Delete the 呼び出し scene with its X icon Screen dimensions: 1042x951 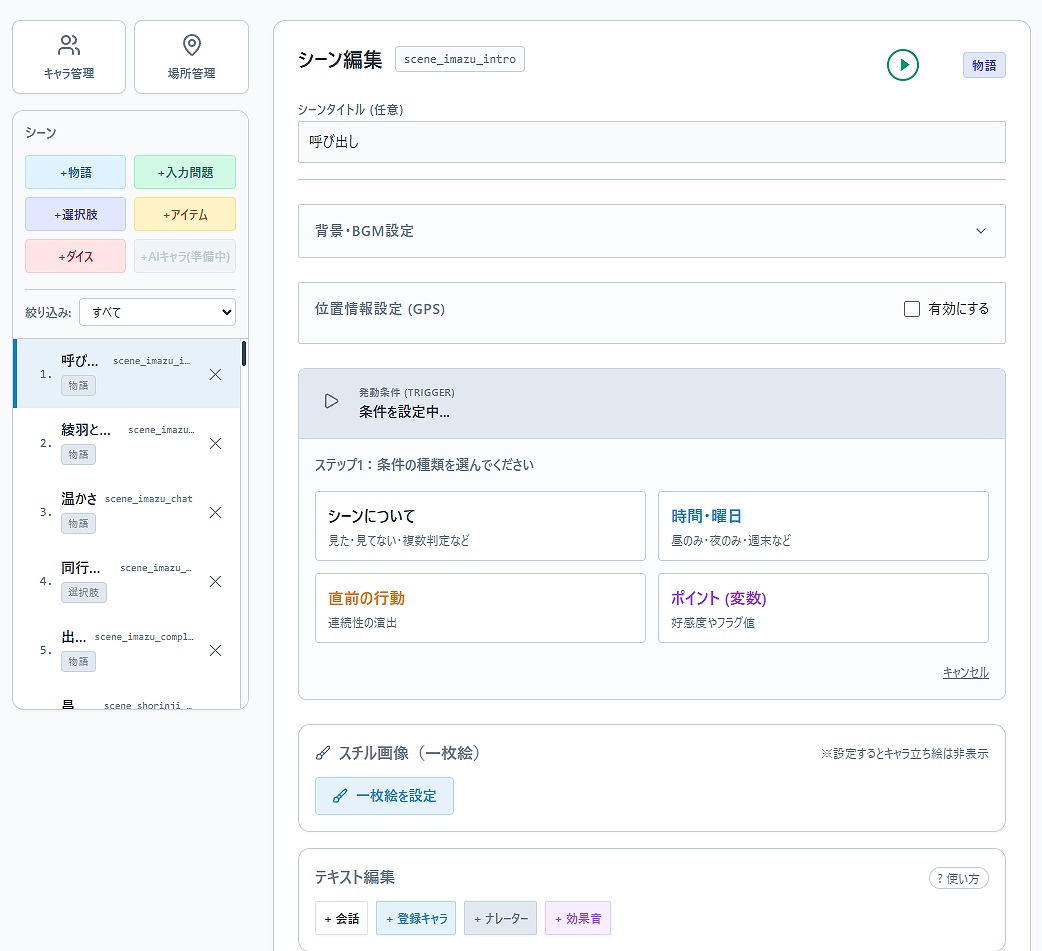click(x=215, y=374)
